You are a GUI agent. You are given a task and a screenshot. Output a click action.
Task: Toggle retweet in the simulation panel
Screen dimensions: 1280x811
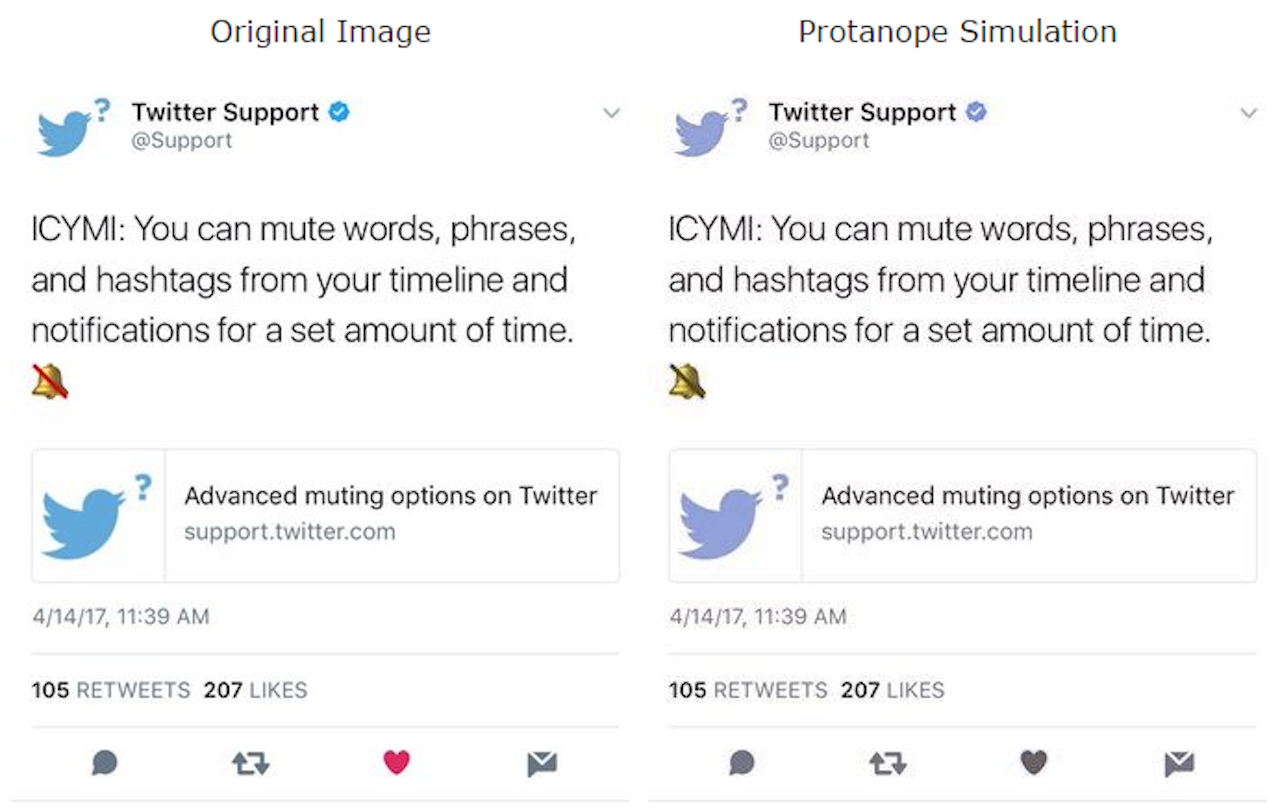coord(887,762)
